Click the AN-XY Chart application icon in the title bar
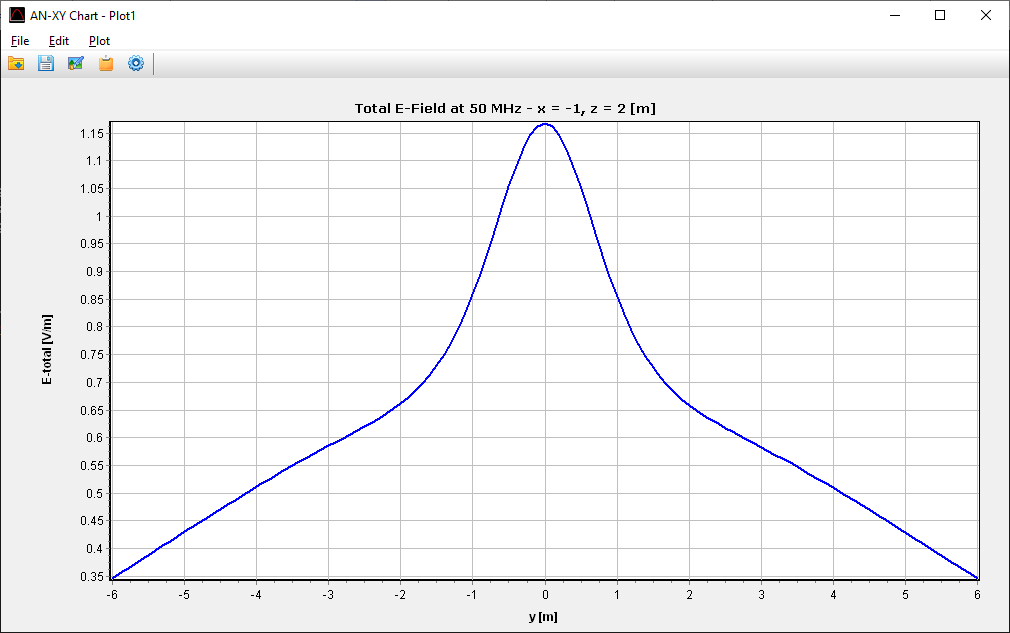 17,15
